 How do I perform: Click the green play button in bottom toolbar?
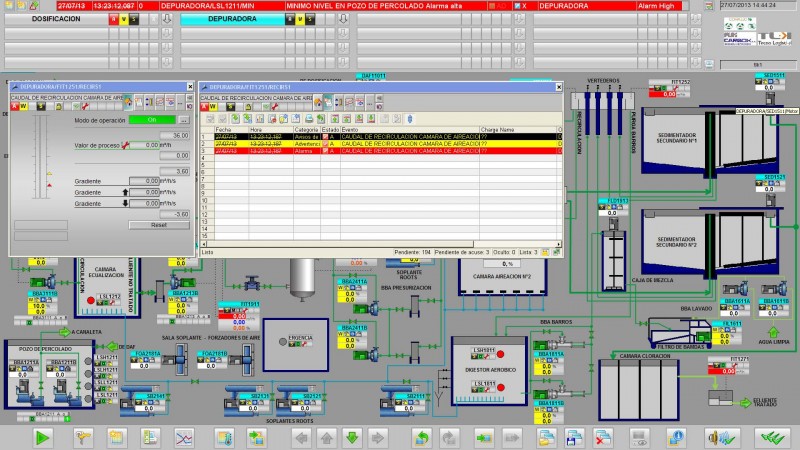(42, 438)
